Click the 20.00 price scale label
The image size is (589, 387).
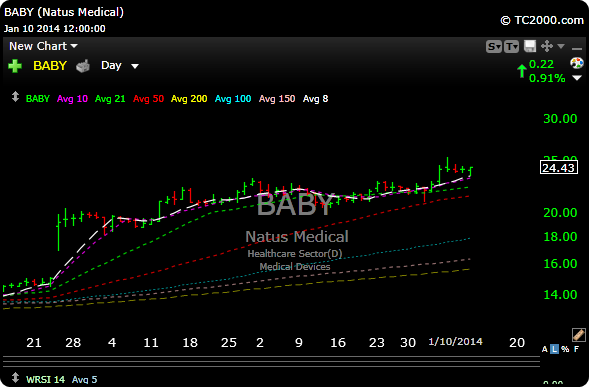(x=560, y=213)
